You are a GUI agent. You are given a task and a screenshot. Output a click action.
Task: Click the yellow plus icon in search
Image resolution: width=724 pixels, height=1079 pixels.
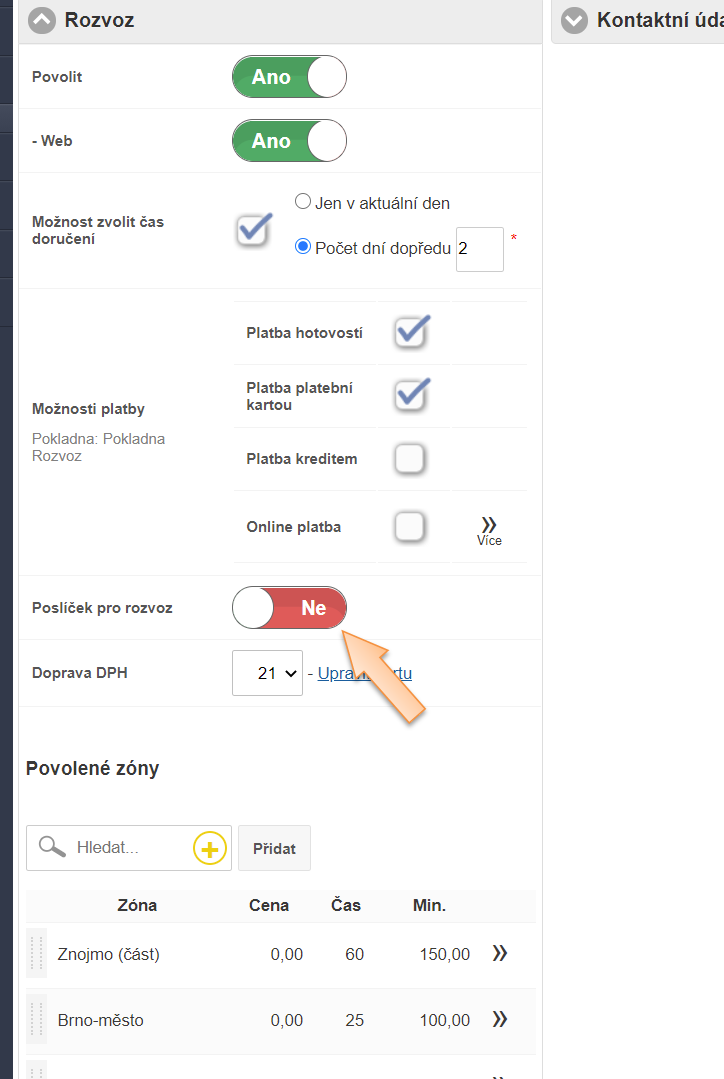(x=209, y=849)
